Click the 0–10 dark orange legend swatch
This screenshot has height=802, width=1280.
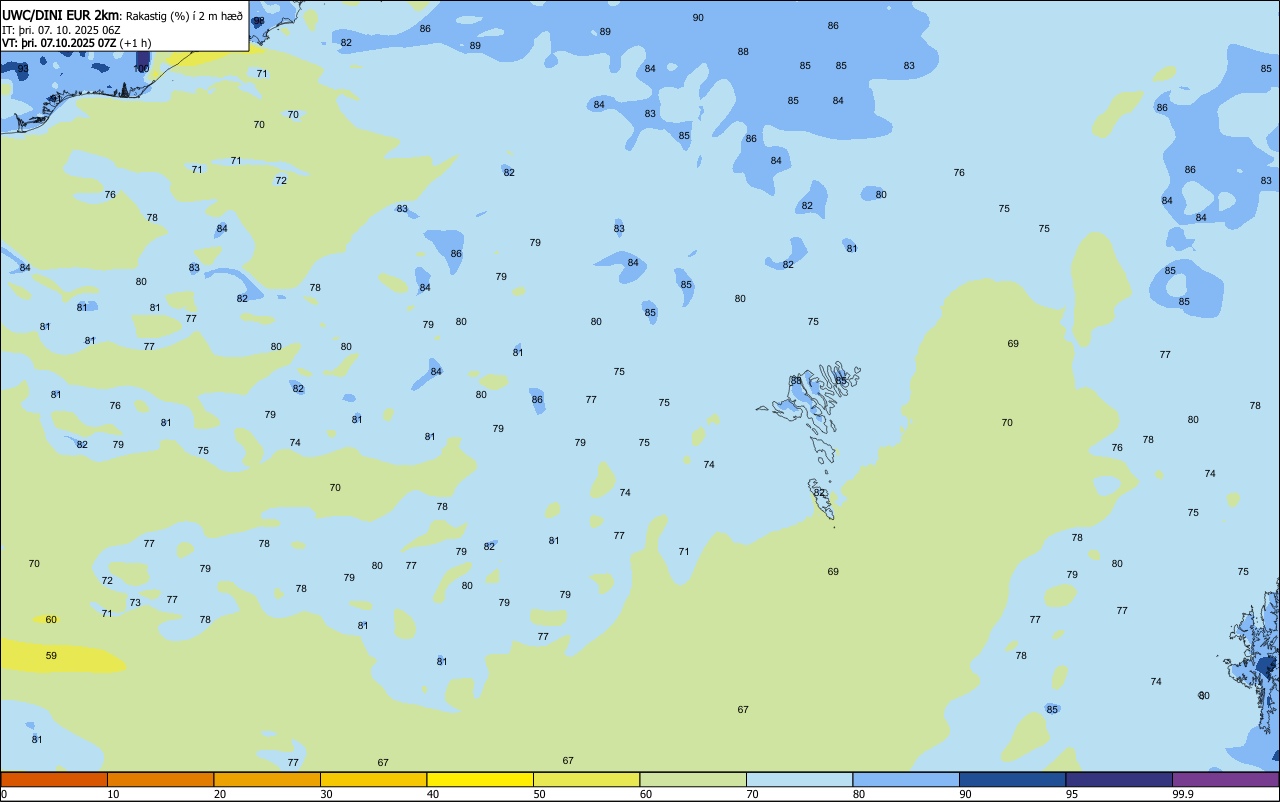(x=54, y=779)
